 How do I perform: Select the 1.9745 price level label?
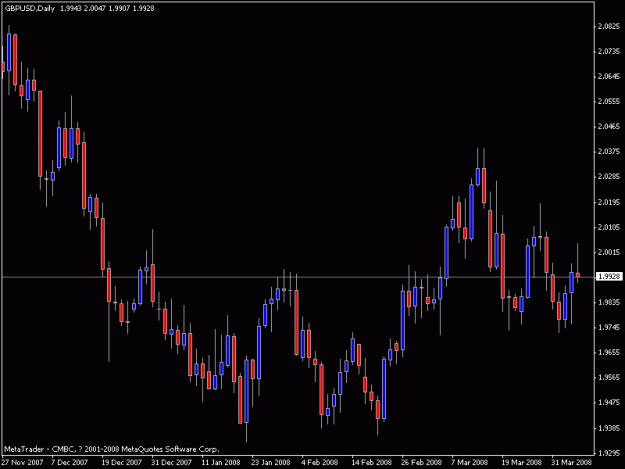(609, 327)
